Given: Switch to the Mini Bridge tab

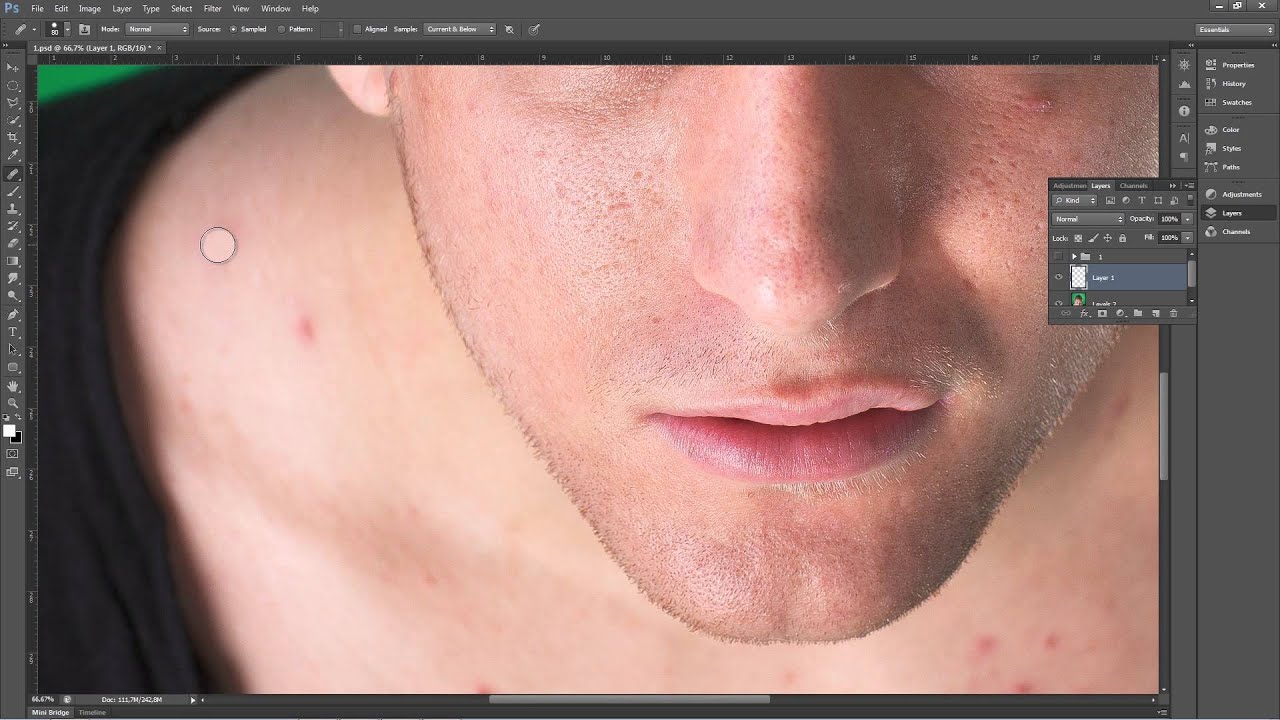Looking at the screenshot, I should (50, 712).
